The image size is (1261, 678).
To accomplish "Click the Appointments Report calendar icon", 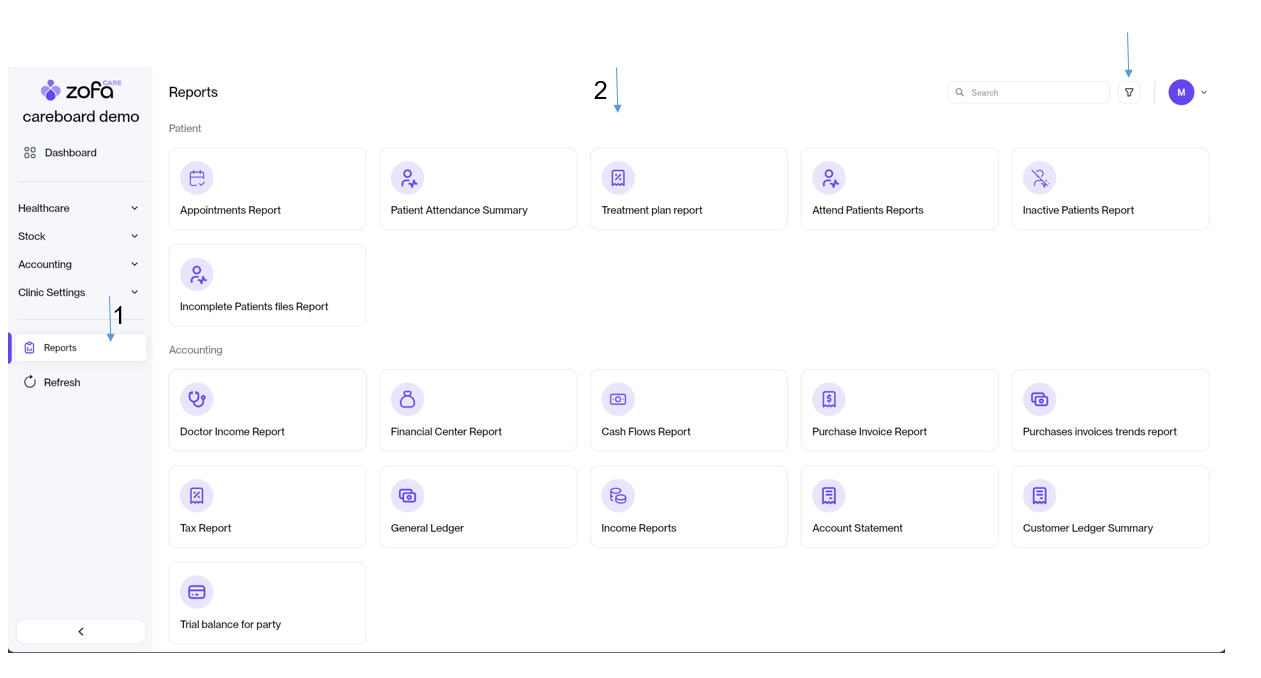I will click(197, 178).
